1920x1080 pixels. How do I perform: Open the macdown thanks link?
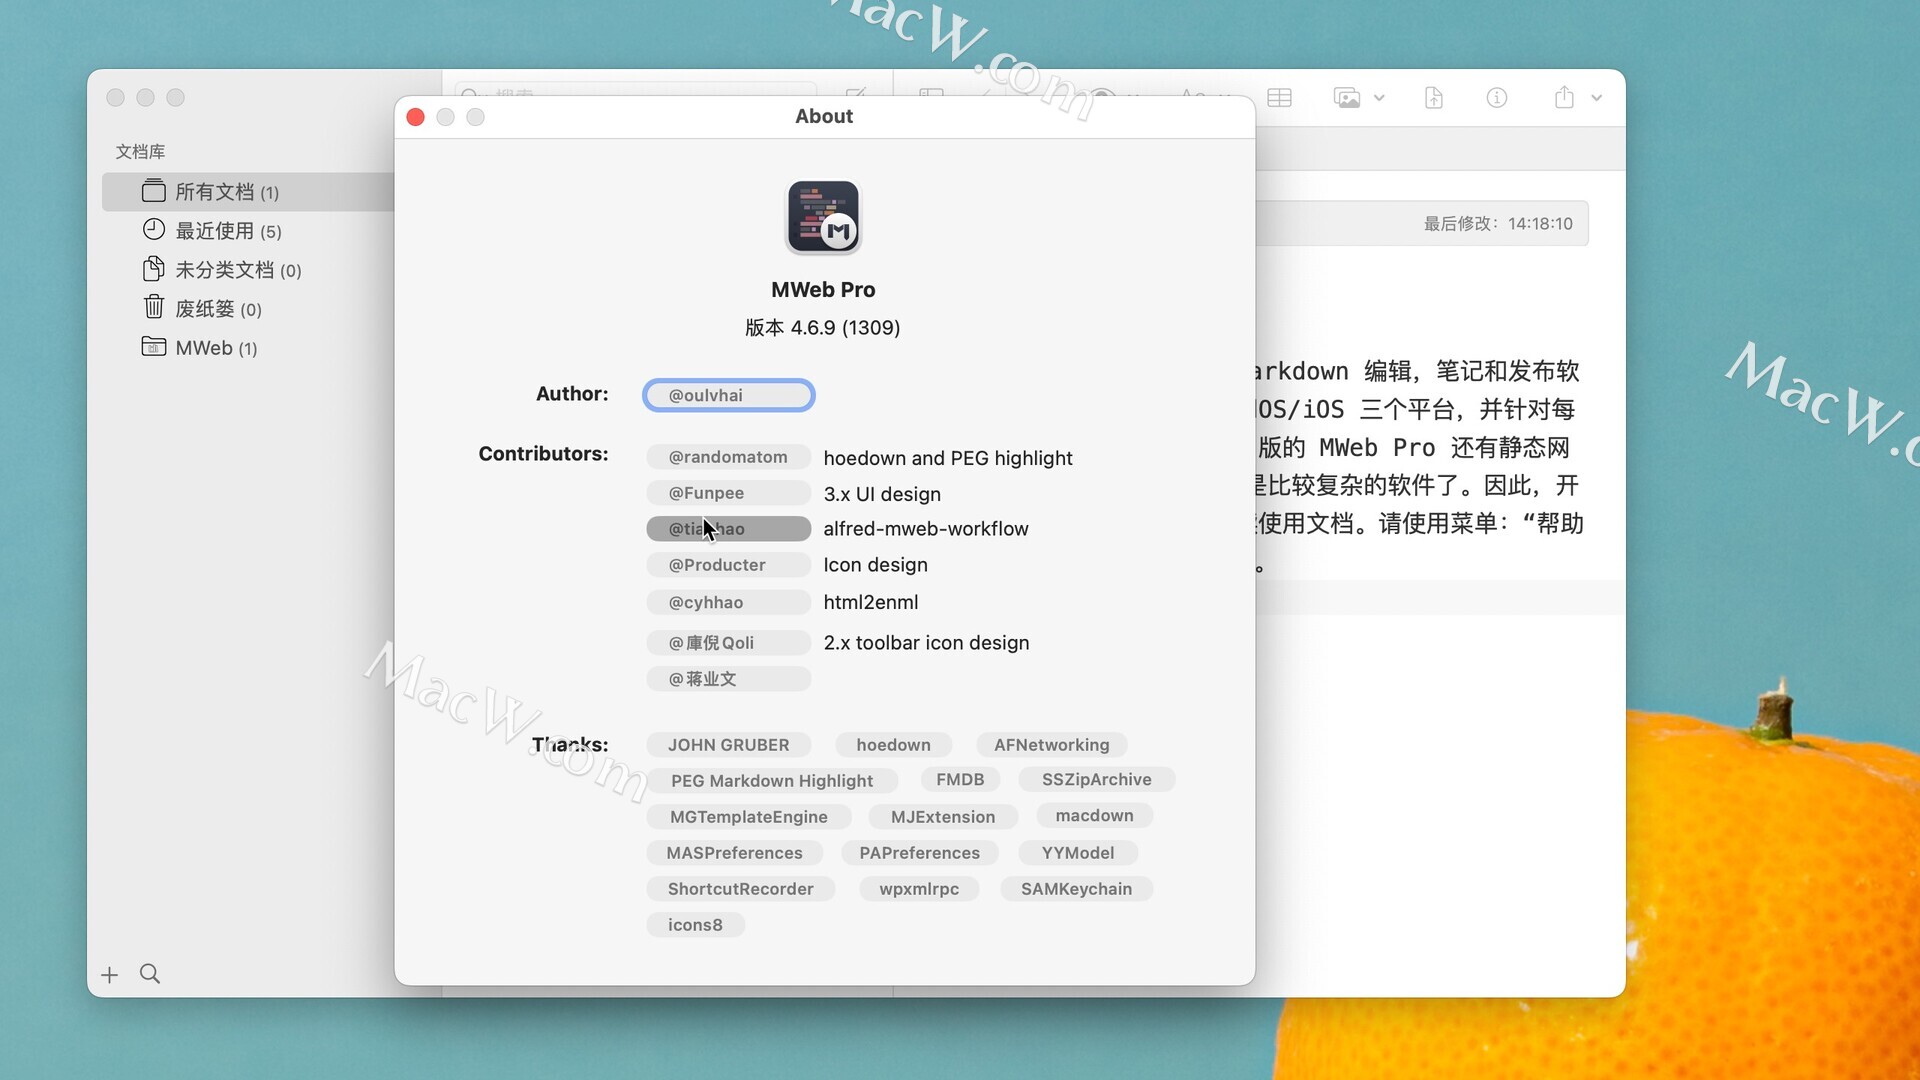pos(1095,816)
